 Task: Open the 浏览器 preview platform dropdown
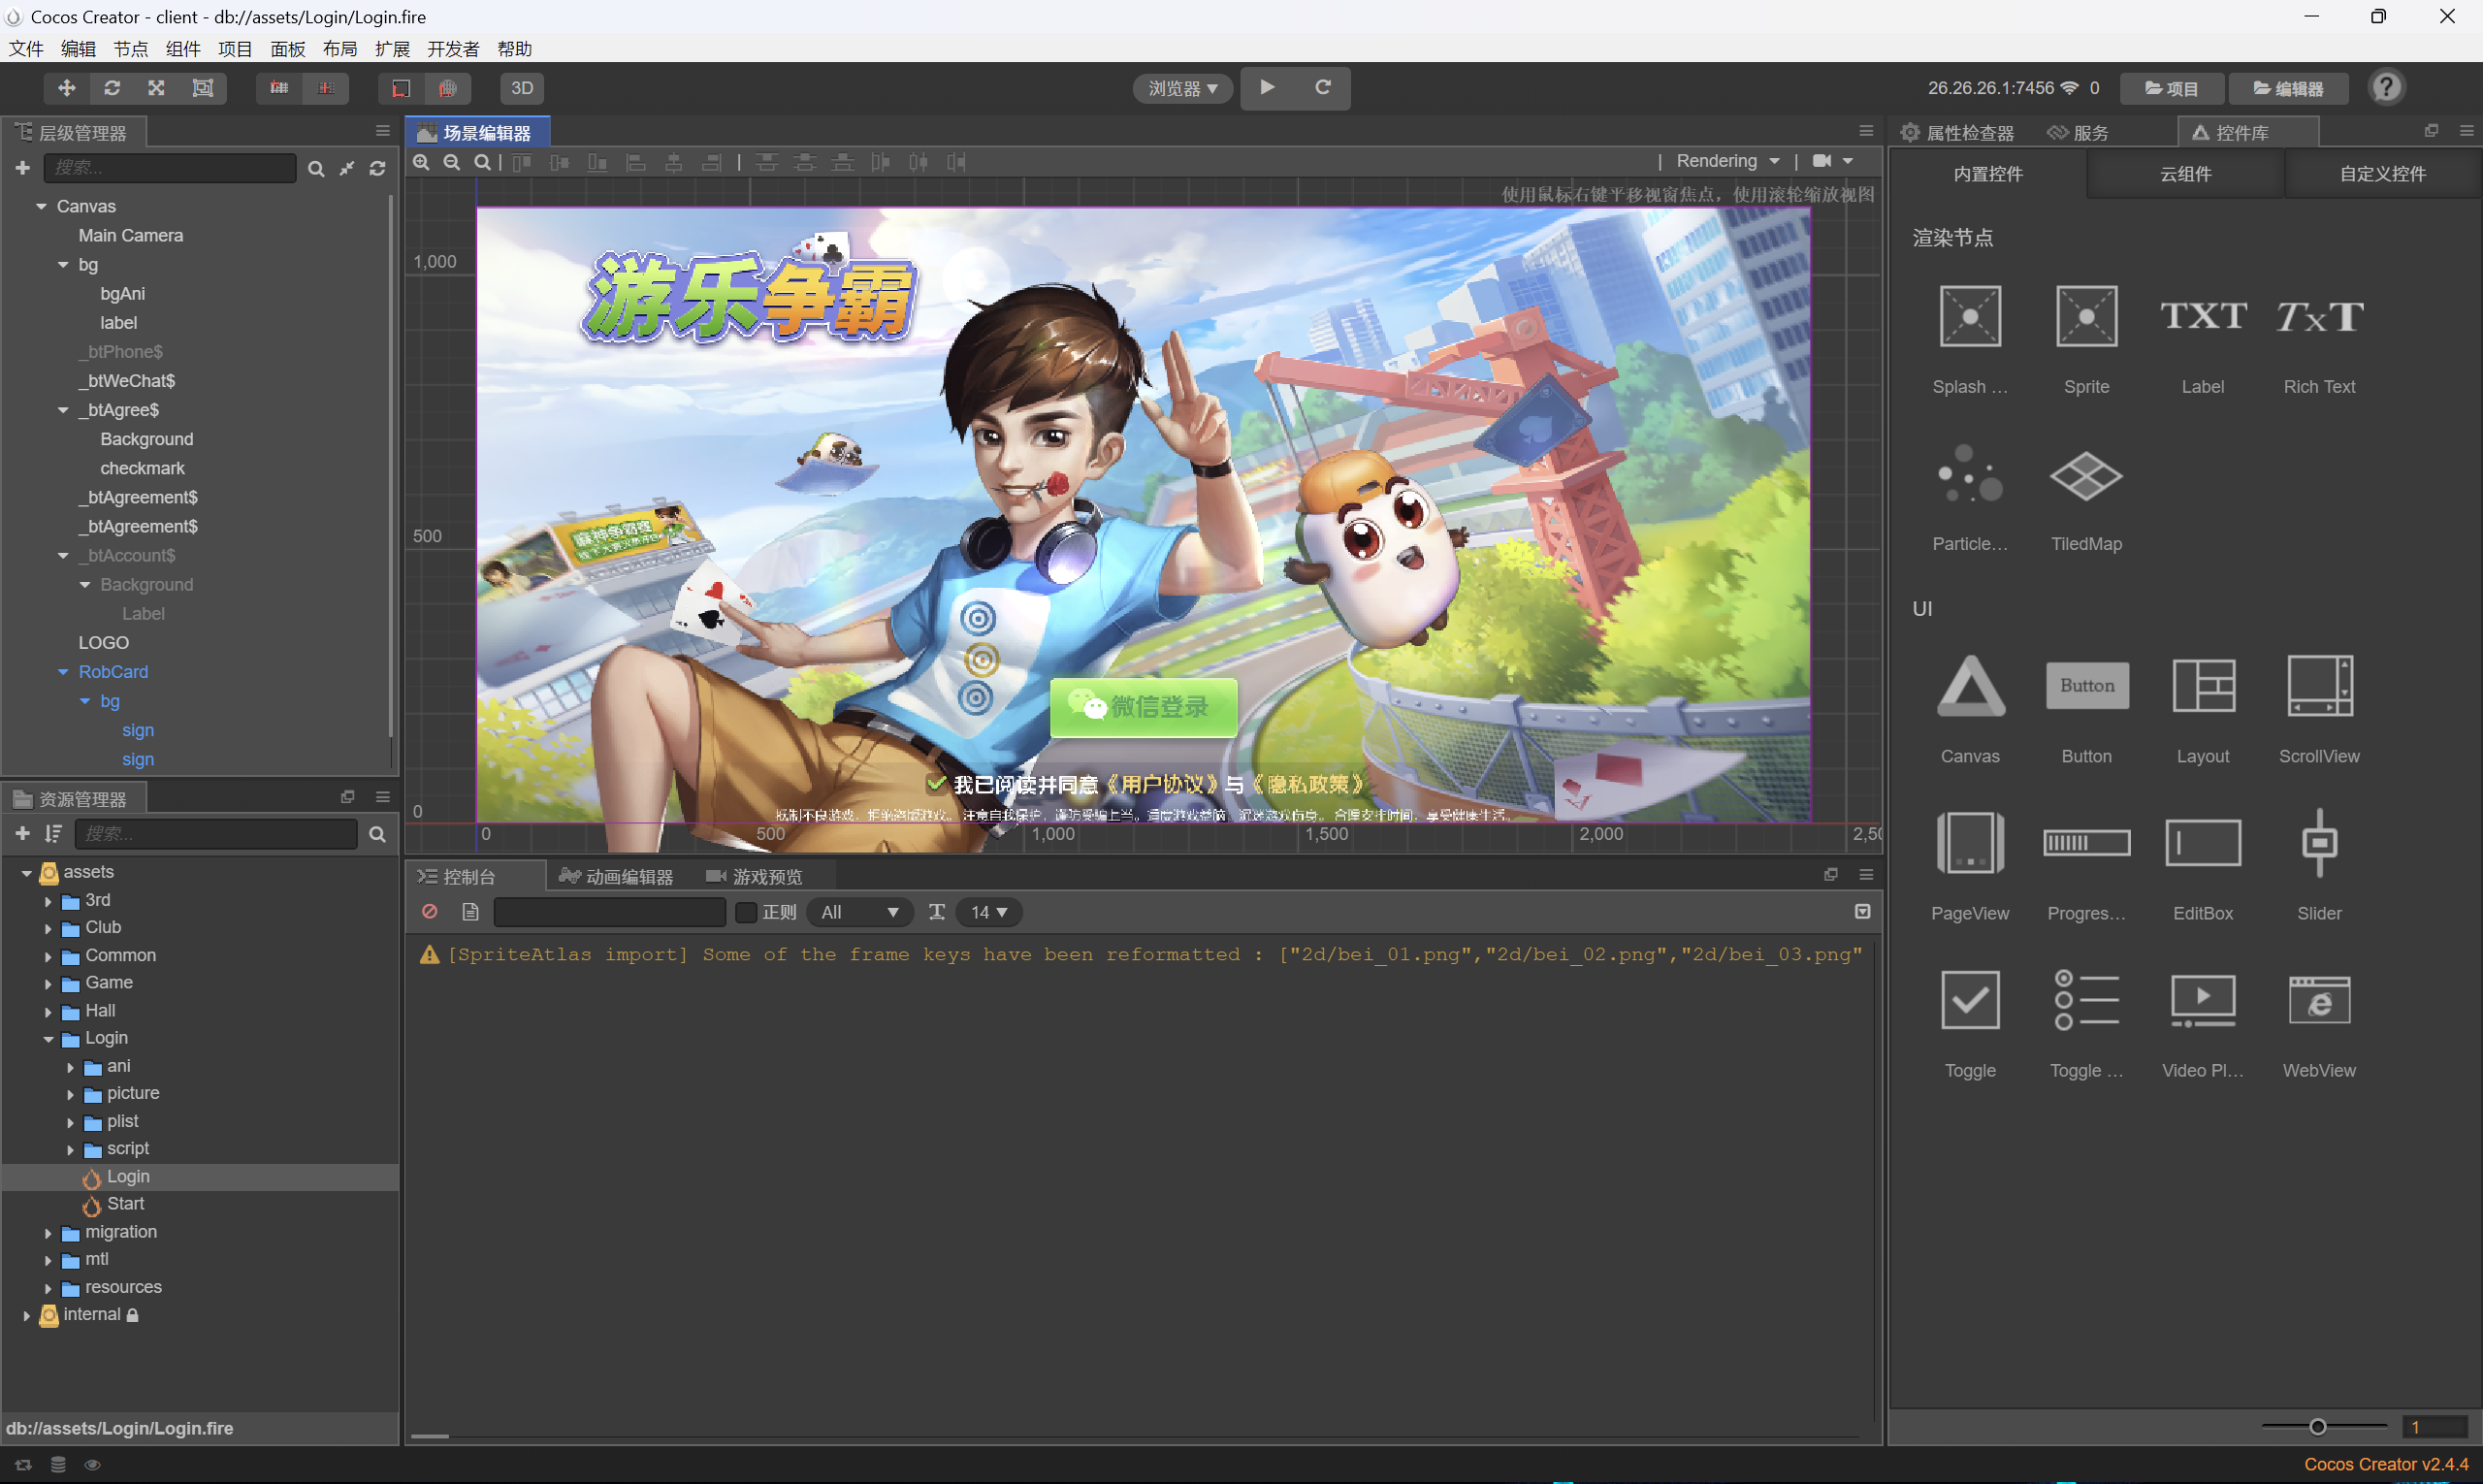1182,88
